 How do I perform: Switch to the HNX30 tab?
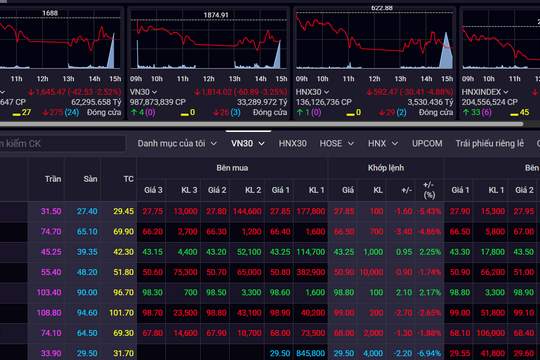tap(292, 143)
